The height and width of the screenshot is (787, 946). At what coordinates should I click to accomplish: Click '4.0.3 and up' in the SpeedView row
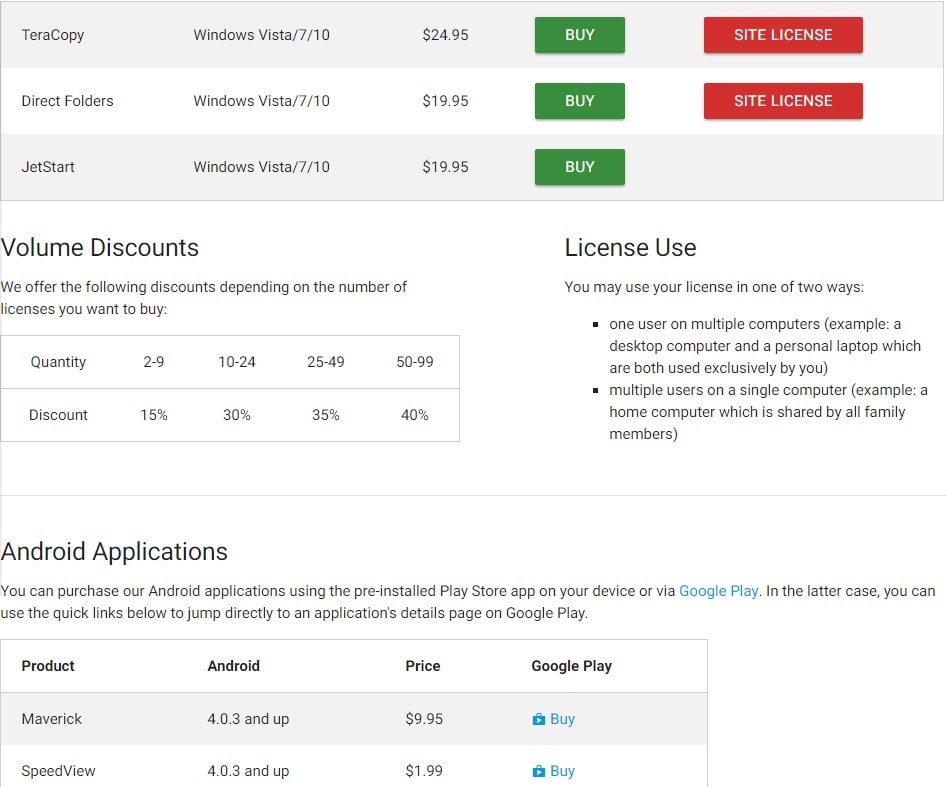coord(248,771)
